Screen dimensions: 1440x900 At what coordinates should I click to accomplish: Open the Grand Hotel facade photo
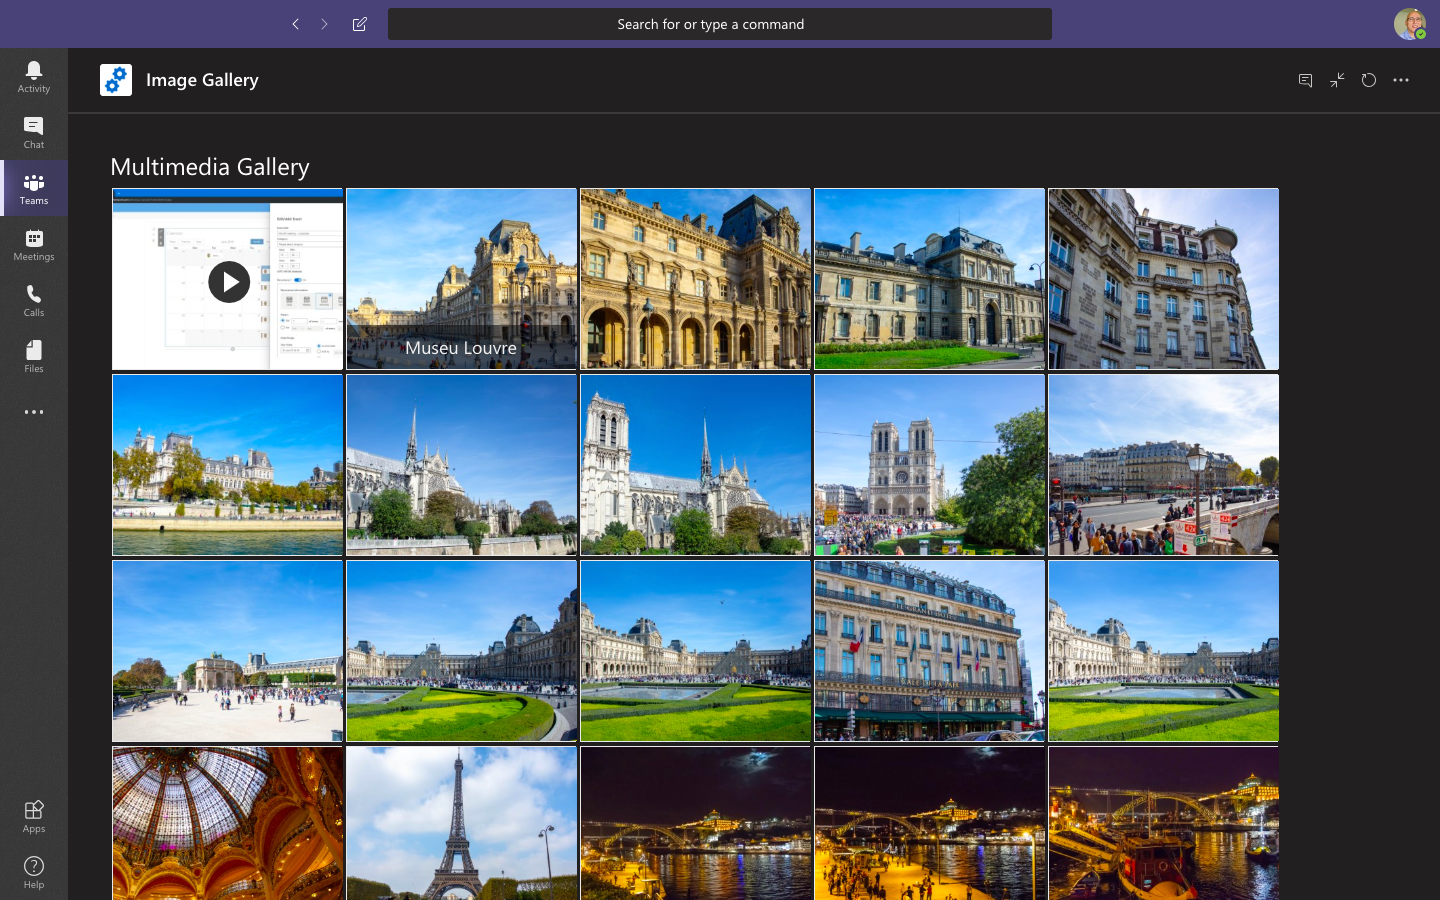tap(930, 651)
